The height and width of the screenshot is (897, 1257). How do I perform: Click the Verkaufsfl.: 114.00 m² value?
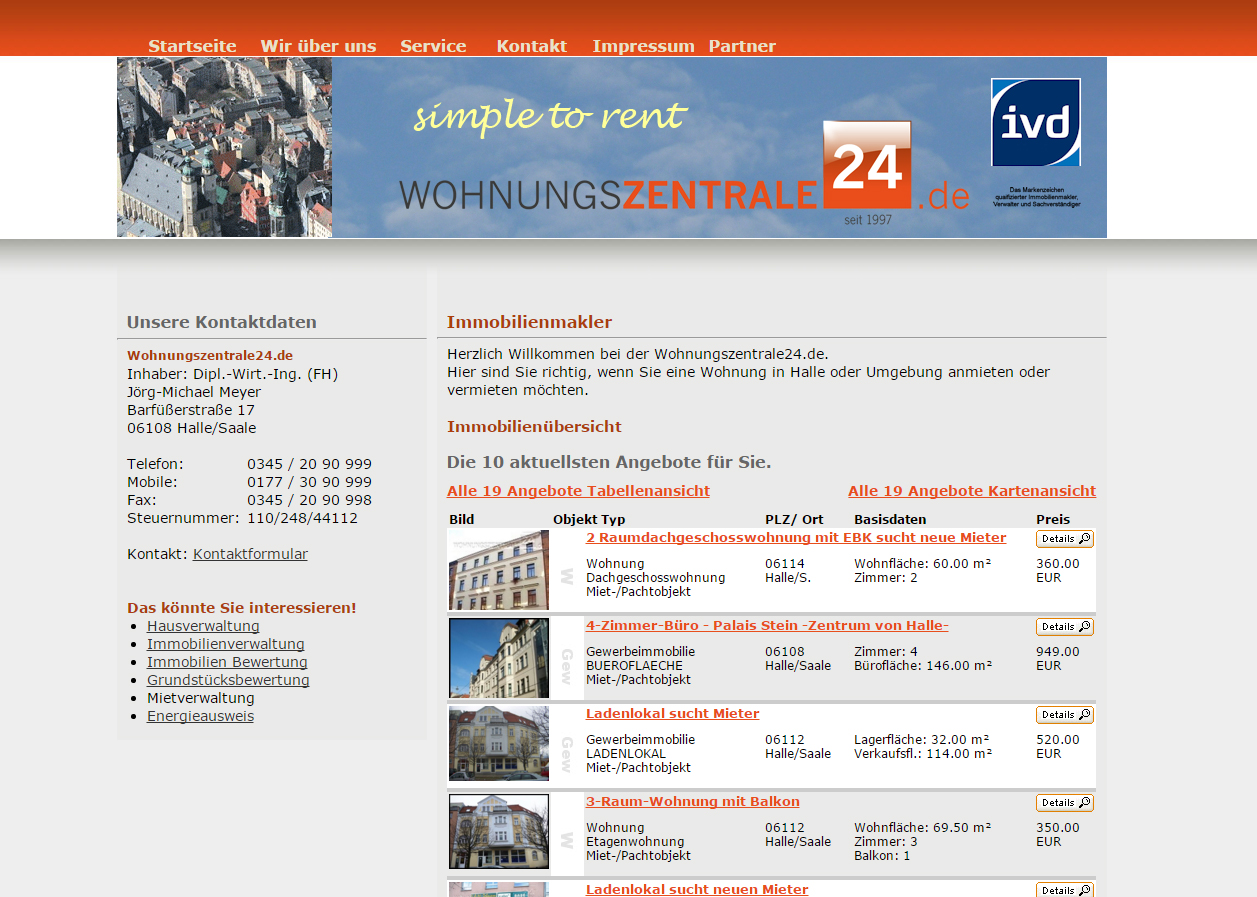pos(922,754)
